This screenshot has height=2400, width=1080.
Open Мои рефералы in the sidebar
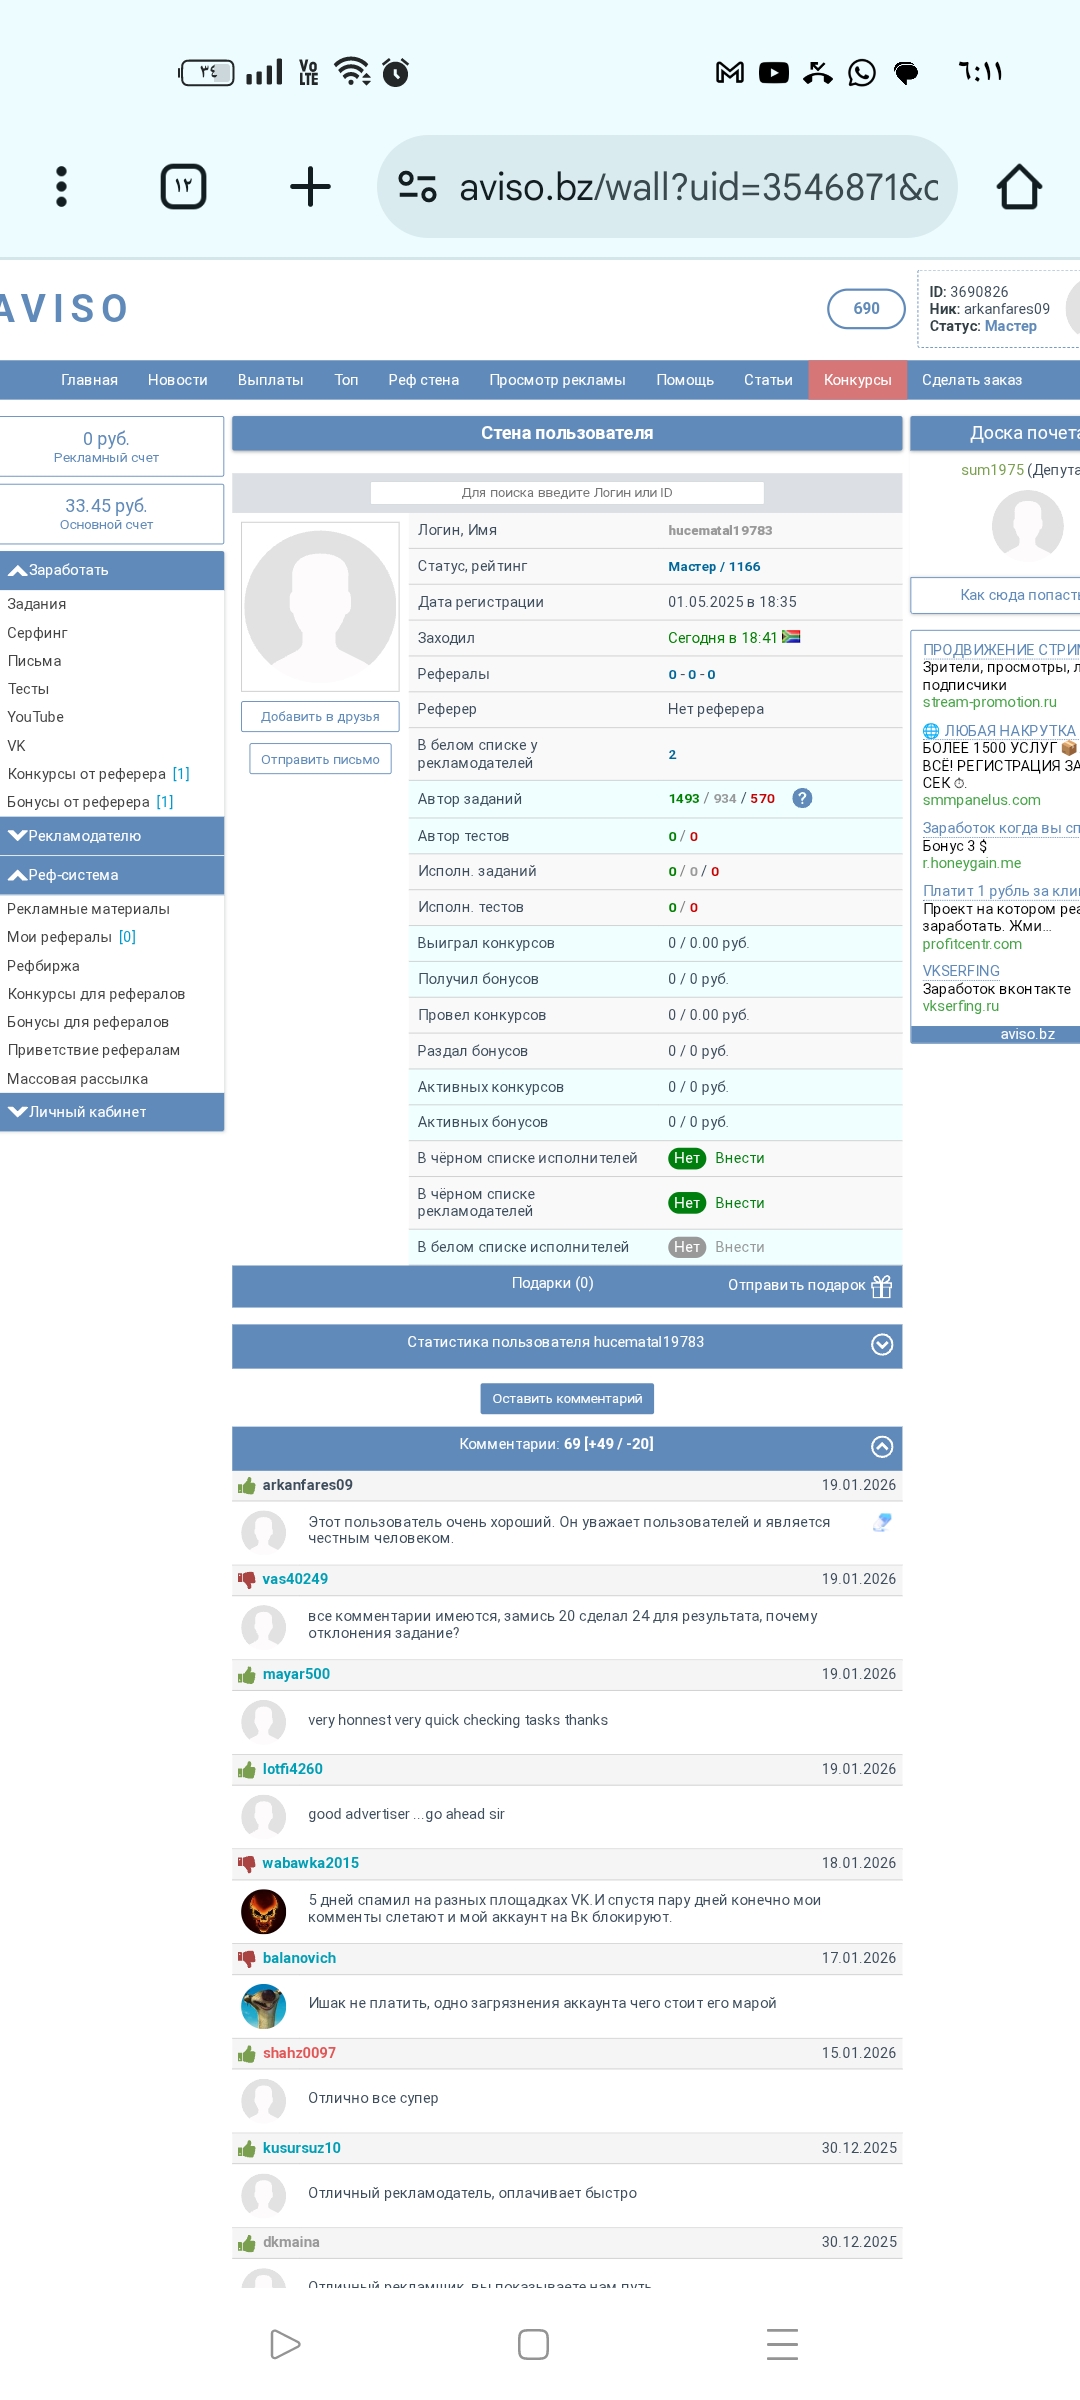pyautogui.click(x=59, y=937)
